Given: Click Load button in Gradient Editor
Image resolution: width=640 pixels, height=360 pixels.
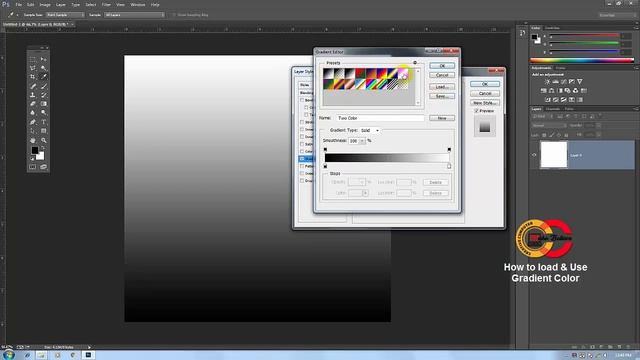Looking at the screenshot, I should click(442, 87).
